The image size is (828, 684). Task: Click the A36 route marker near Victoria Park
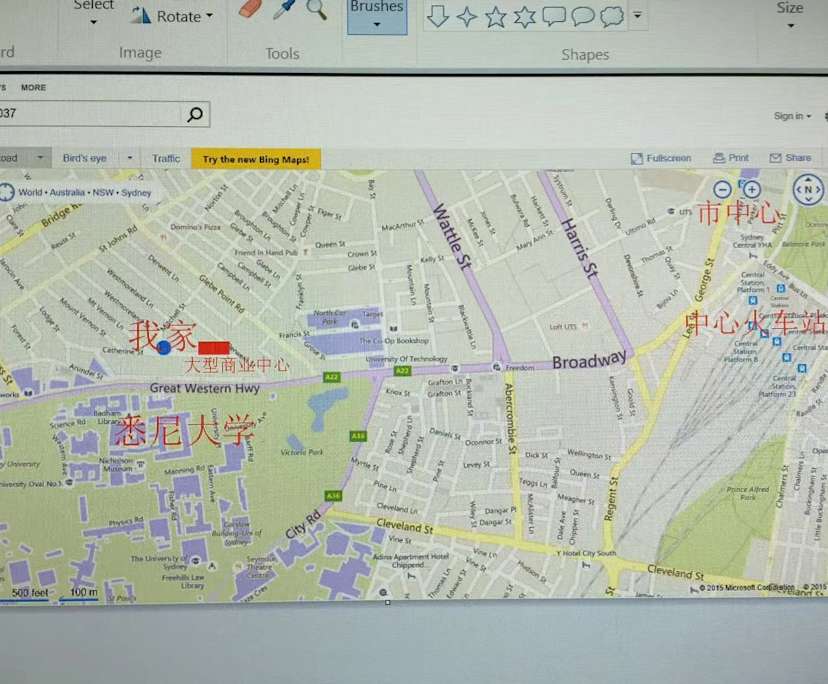(x=333, y=495)
